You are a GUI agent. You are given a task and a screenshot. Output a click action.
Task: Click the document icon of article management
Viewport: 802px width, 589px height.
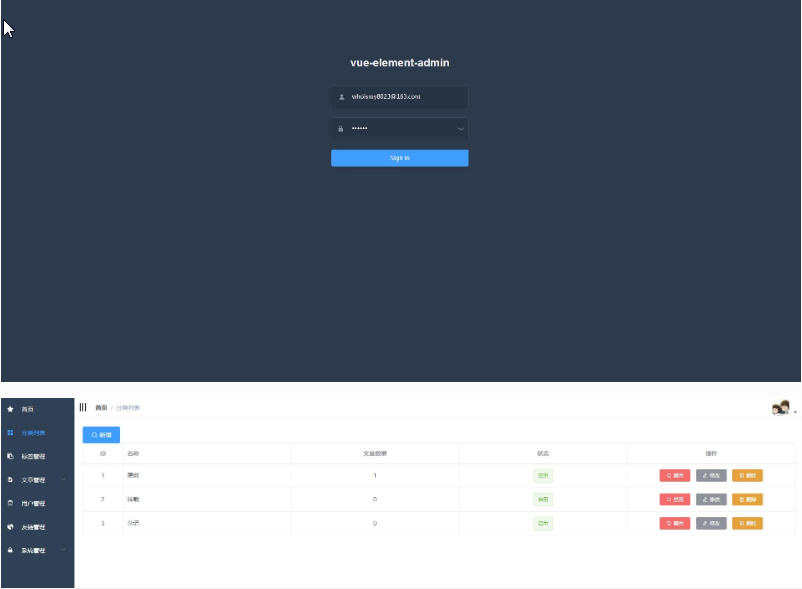(x=10, y=480)
